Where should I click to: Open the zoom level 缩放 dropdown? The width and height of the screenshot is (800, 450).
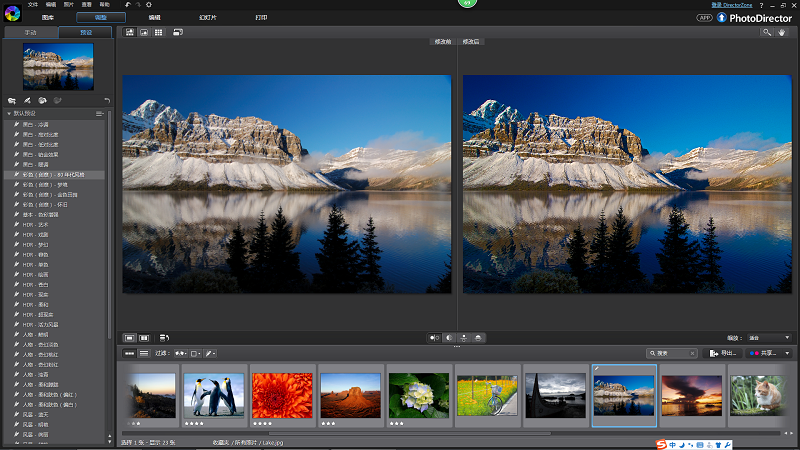(x=770, y=337)
